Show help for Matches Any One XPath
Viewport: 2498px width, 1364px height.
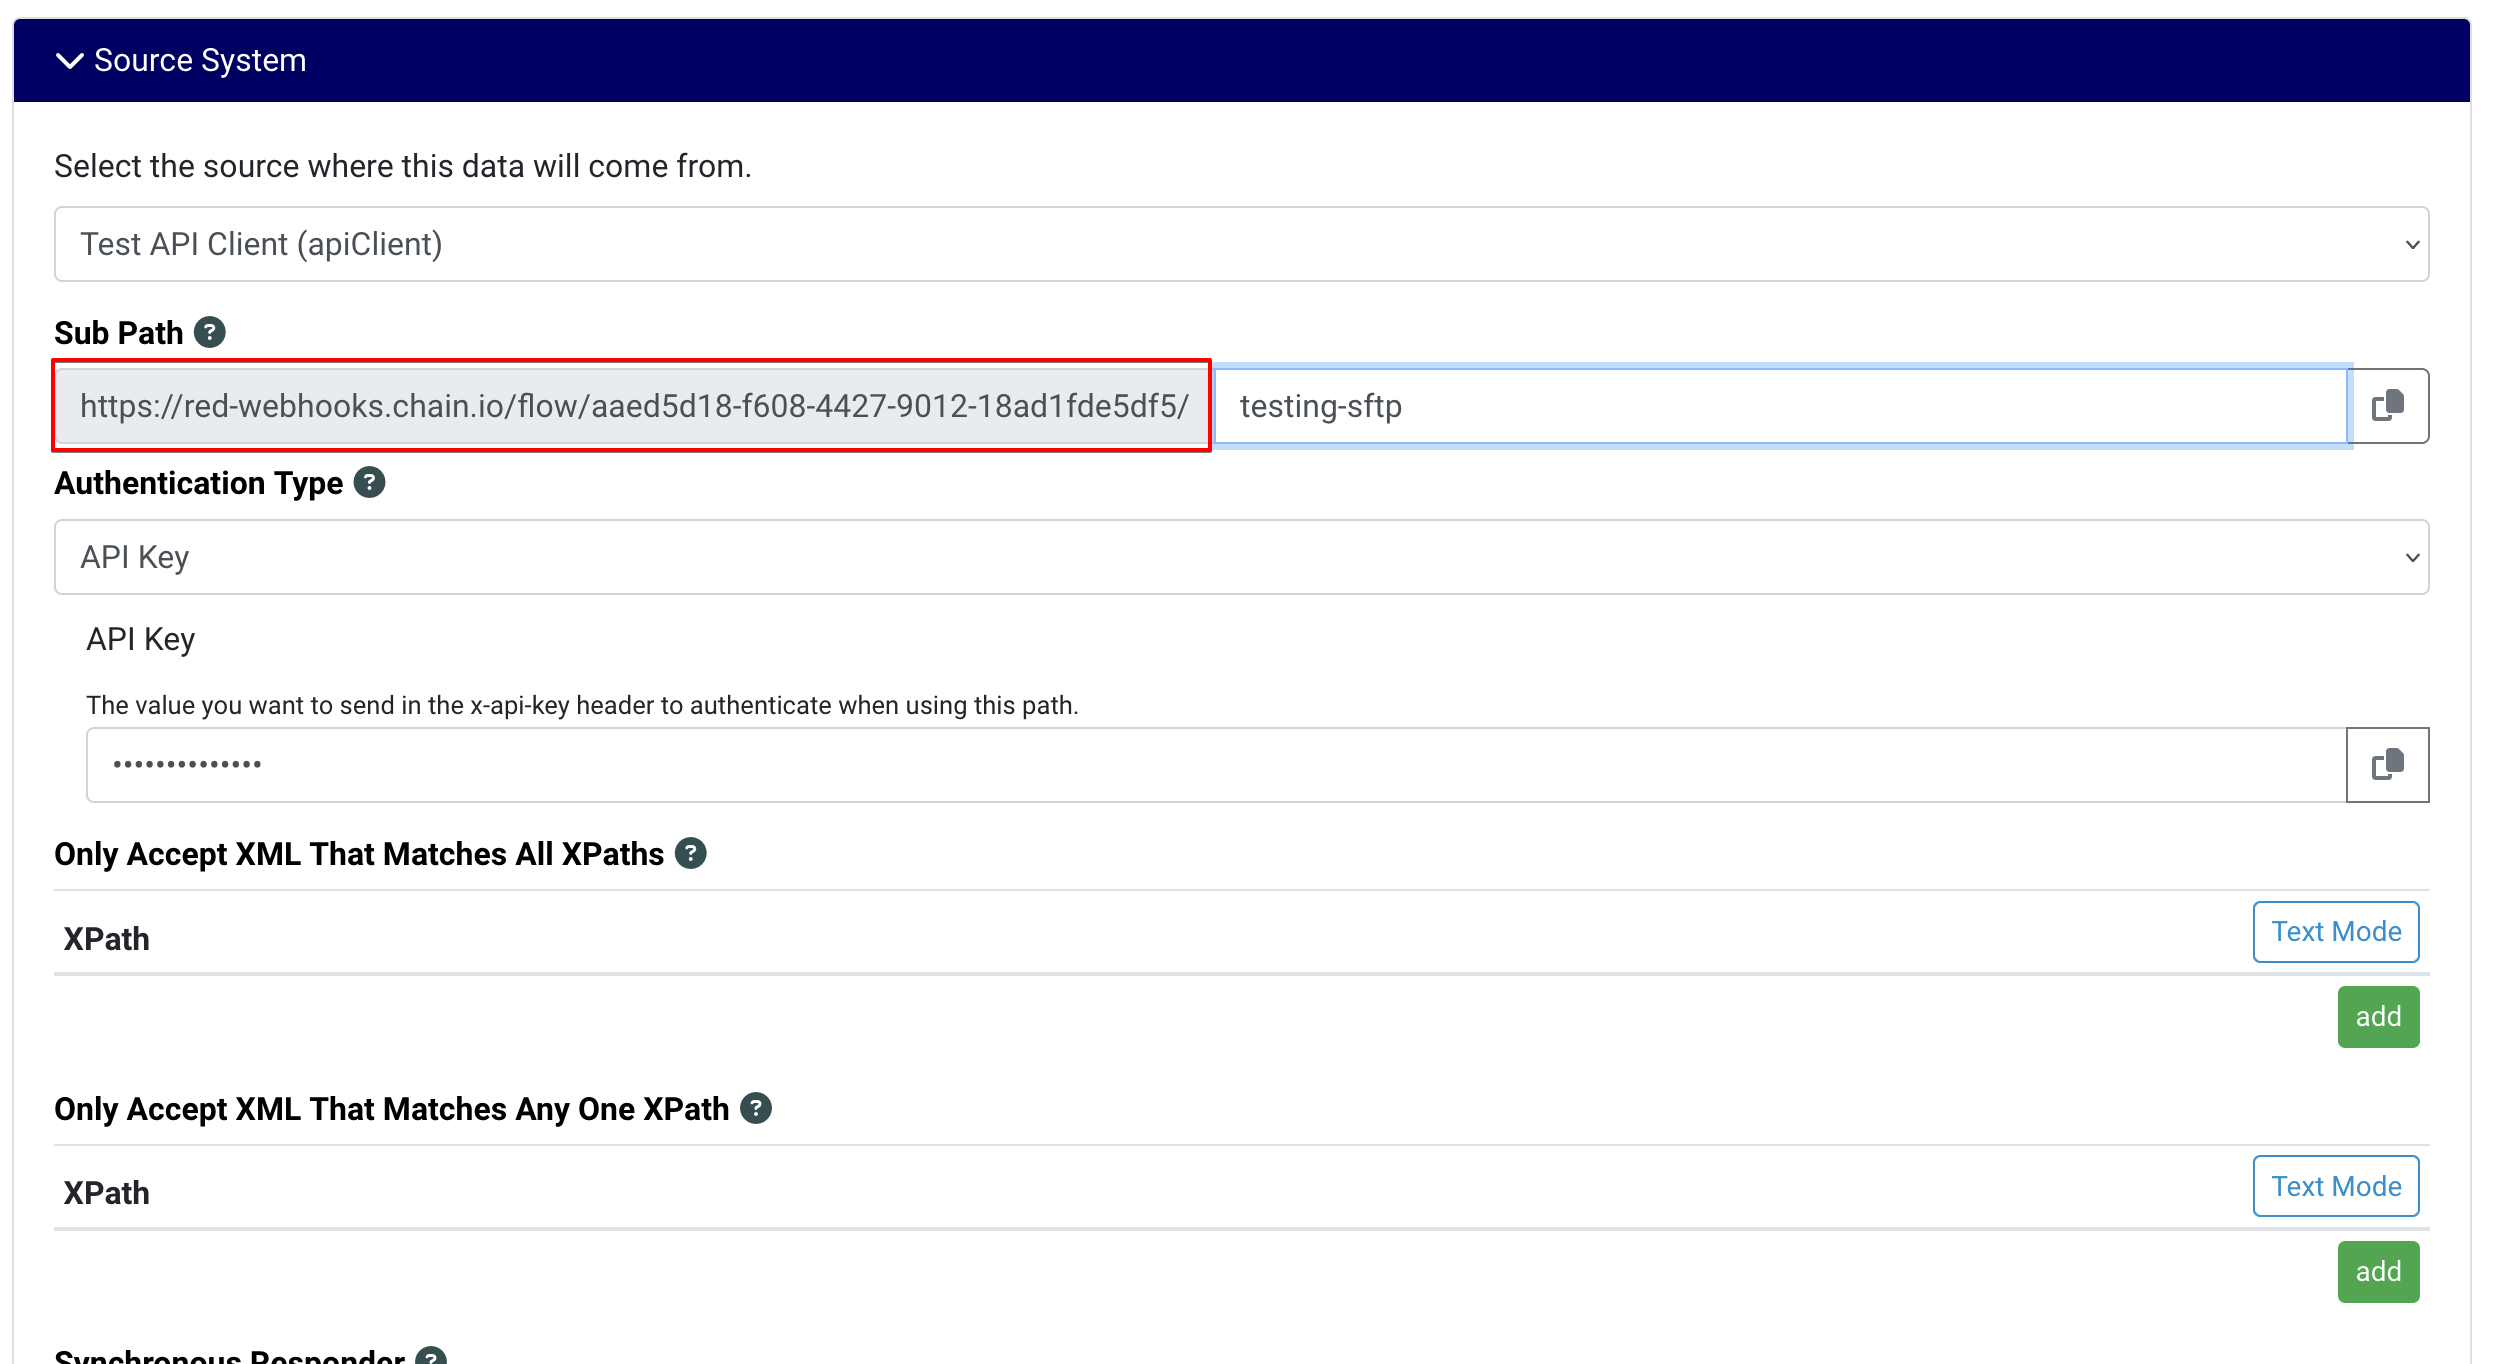755,1108
